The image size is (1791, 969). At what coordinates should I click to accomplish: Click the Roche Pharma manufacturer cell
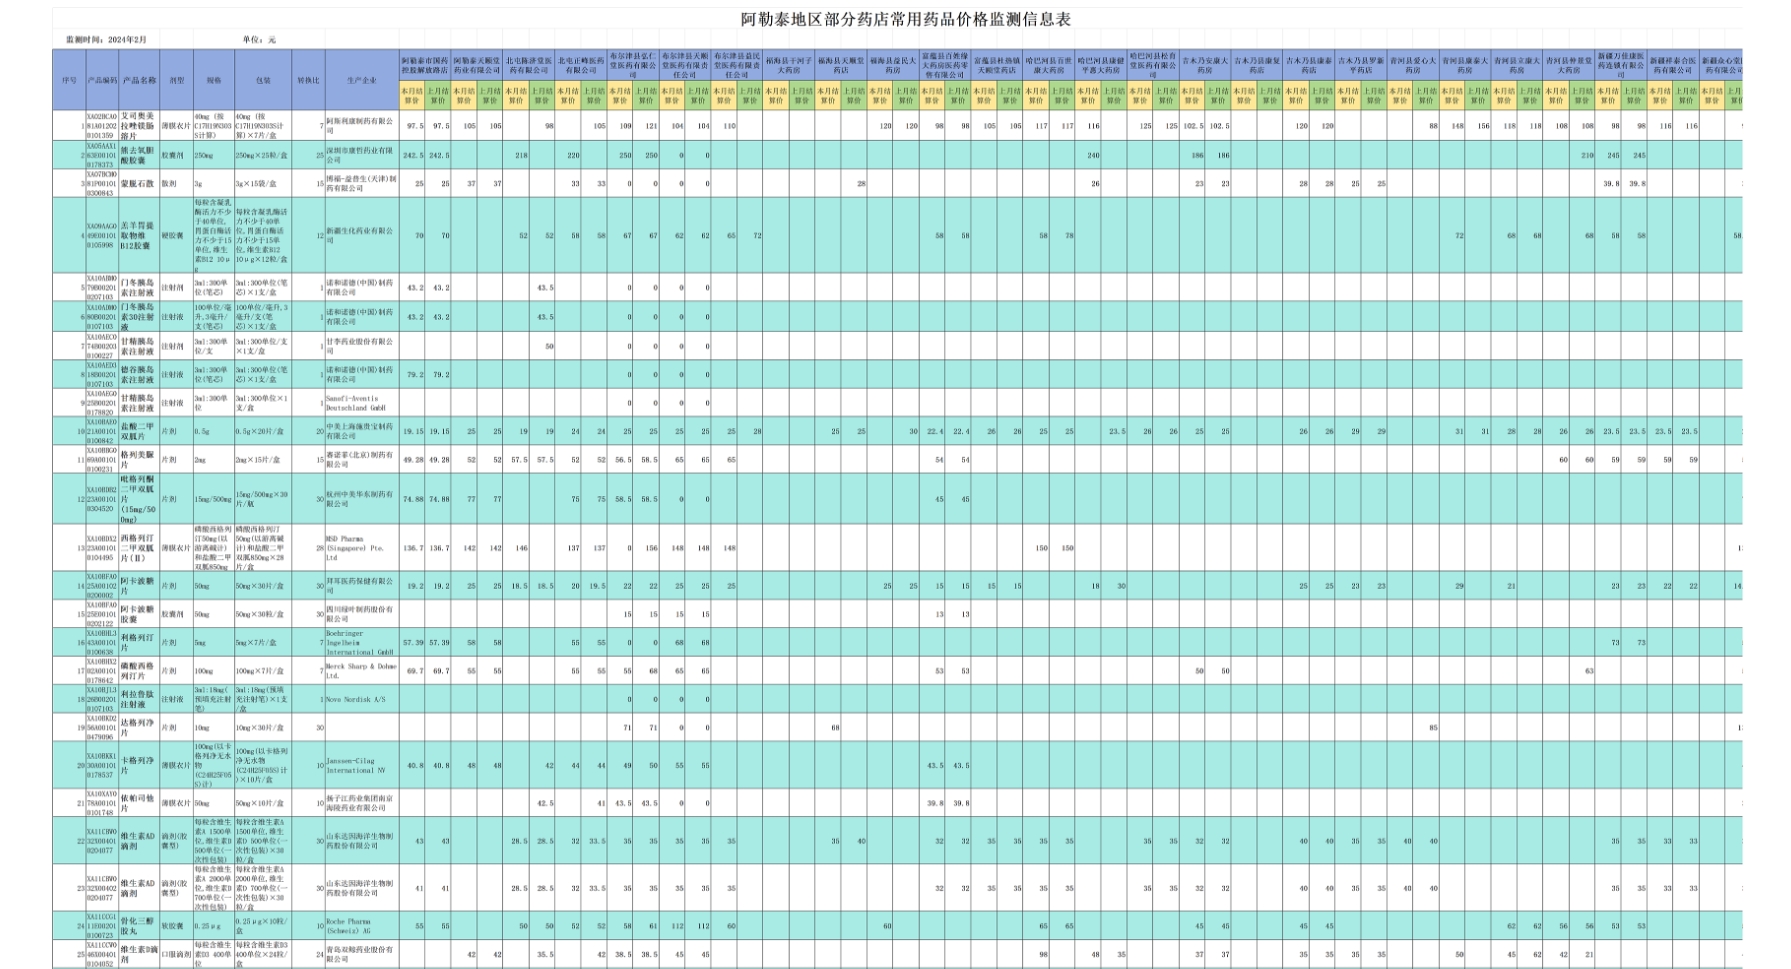pyautogui.click(x=361, y=926)
